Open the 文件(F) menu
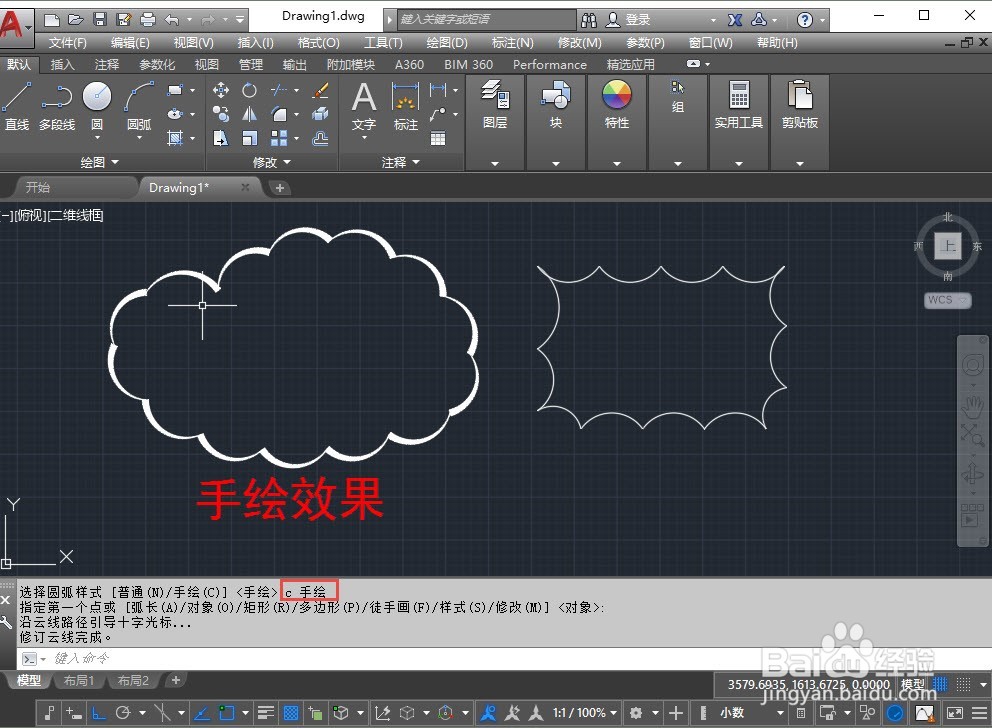The height and width of the screenshot is (728, 992). (68, 42)
